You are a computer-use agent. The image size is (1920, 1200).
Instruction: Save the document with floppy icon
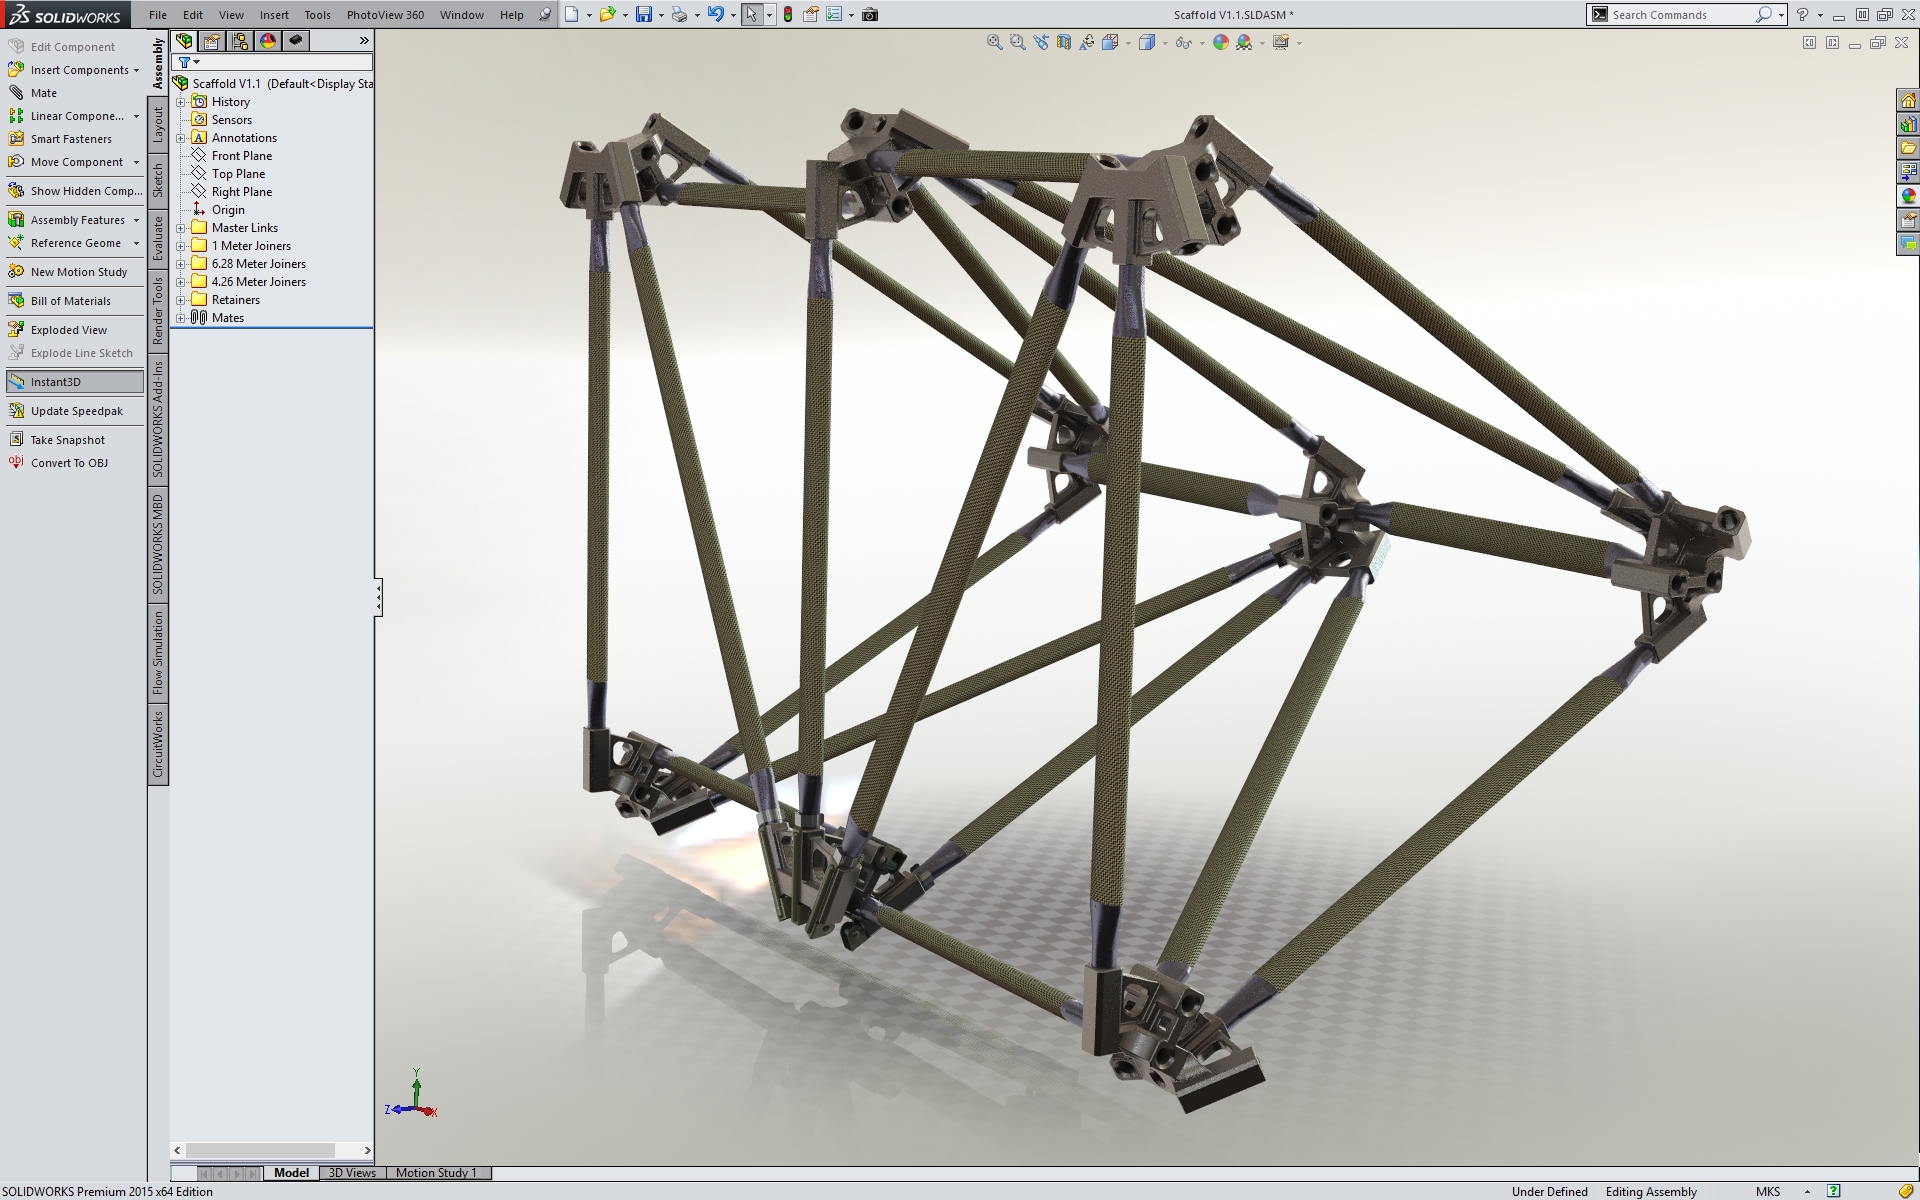click(644, 14)
